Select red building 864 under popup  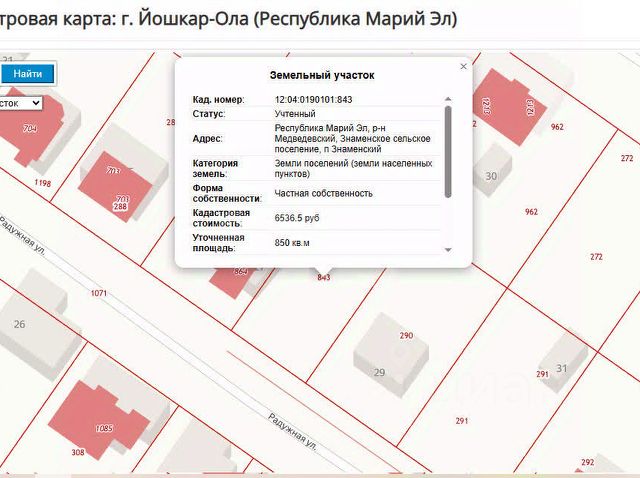coord(233,282)
